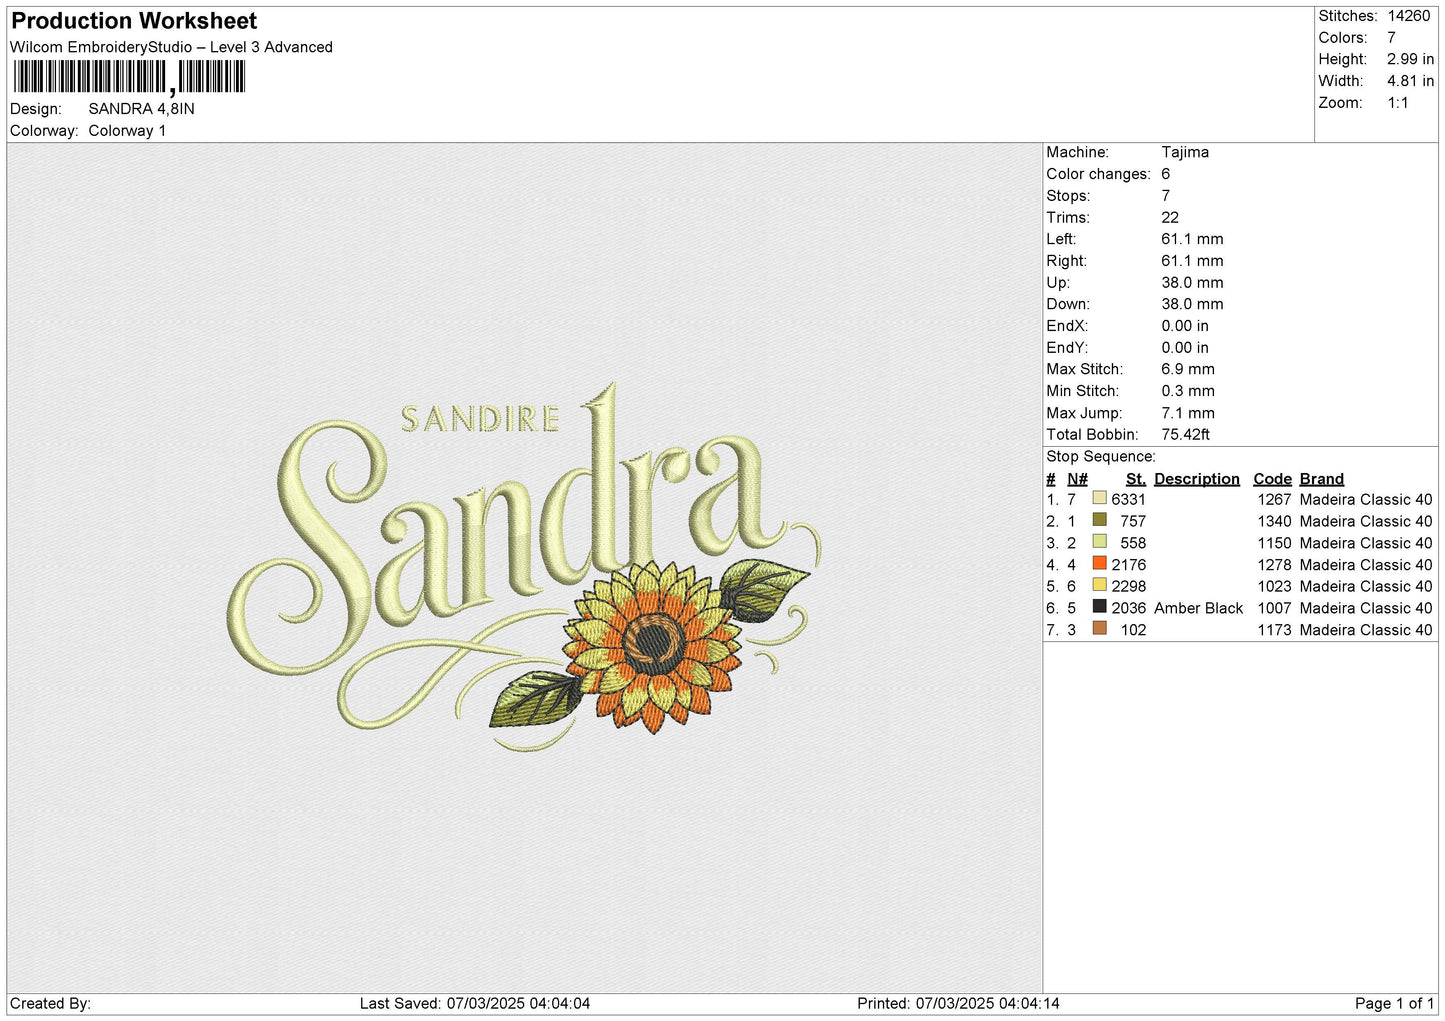This screenshot has height=1021, width=1445.
Task: Click the Page 1 of 1 footer text
Action: pos(1394,1003)
